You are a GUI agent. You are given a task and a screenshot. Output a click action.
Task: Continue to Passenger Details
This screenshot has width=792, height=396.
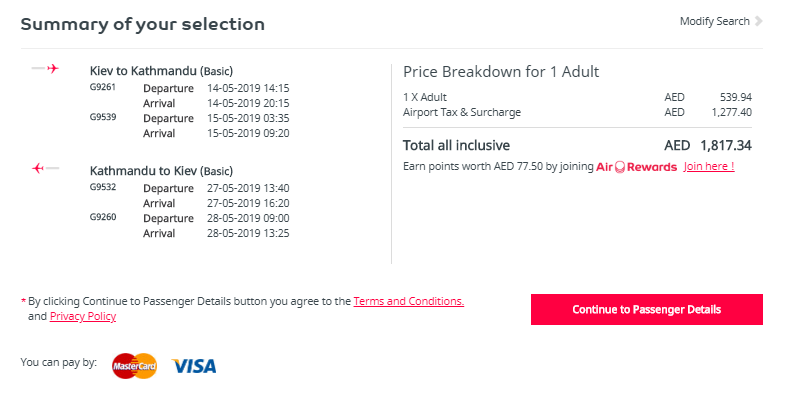(x=647, y=309)
